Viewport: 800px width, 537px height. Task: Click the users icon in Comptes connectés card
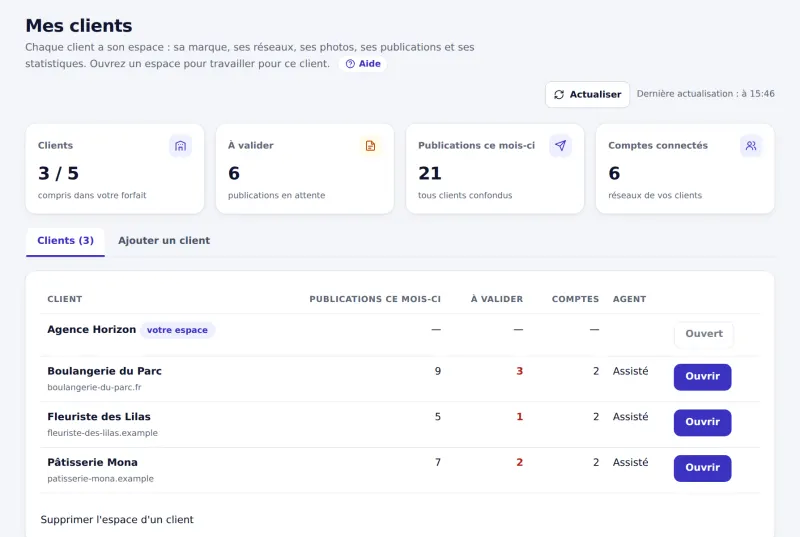pos(751,146)
